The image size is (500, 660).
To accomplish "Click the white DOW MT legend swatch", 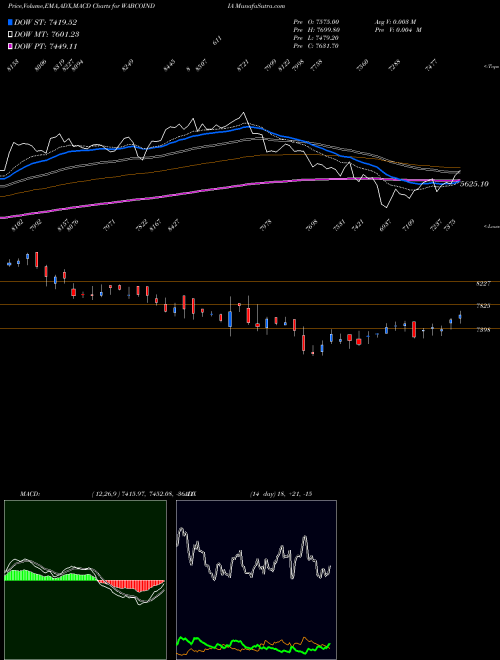I will coord(11,35).
